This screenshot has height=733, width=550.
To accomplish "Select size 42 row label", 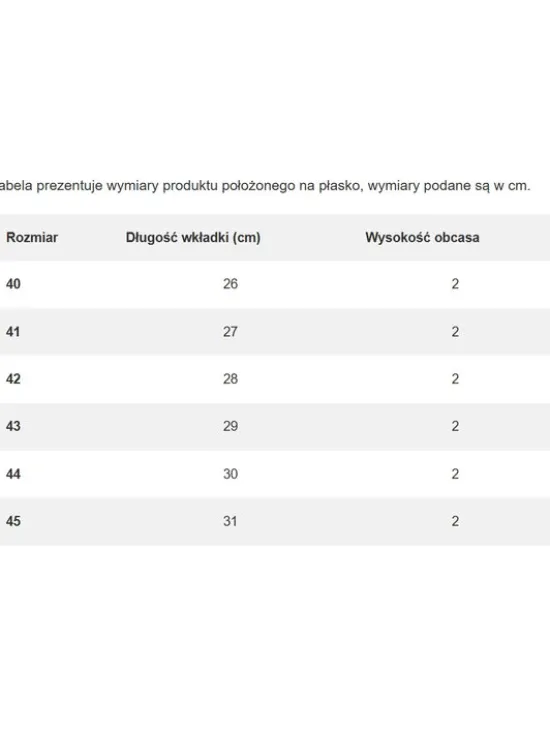I will point(13,379).
